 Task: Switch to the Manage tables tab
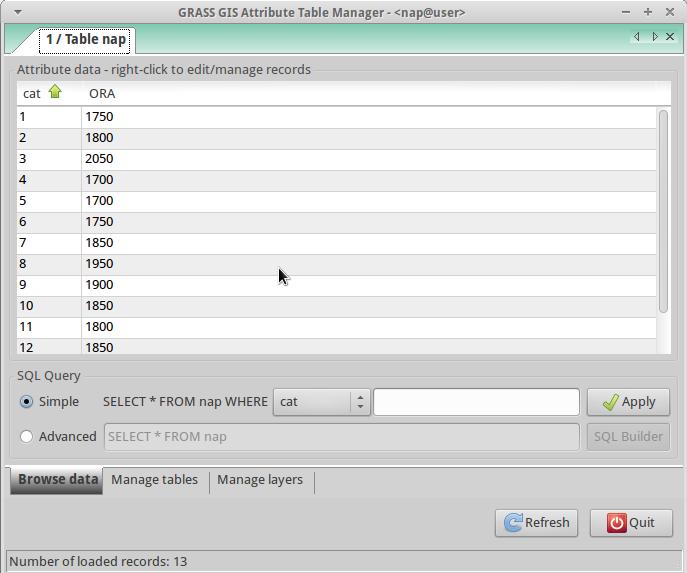click(x=155, y=480)
